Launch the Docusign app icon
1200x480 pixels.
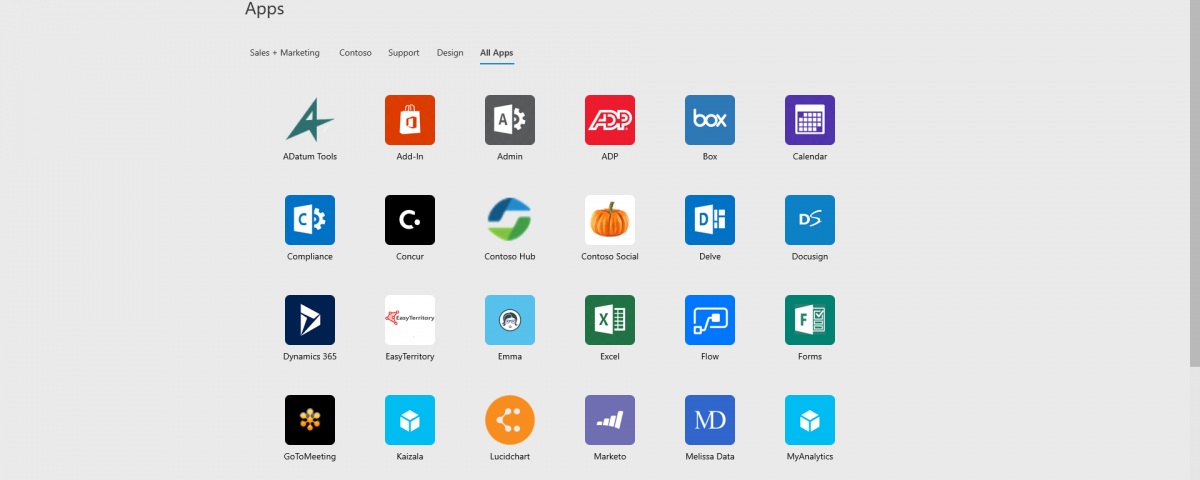pyautogui.click(x=810, y=220)
